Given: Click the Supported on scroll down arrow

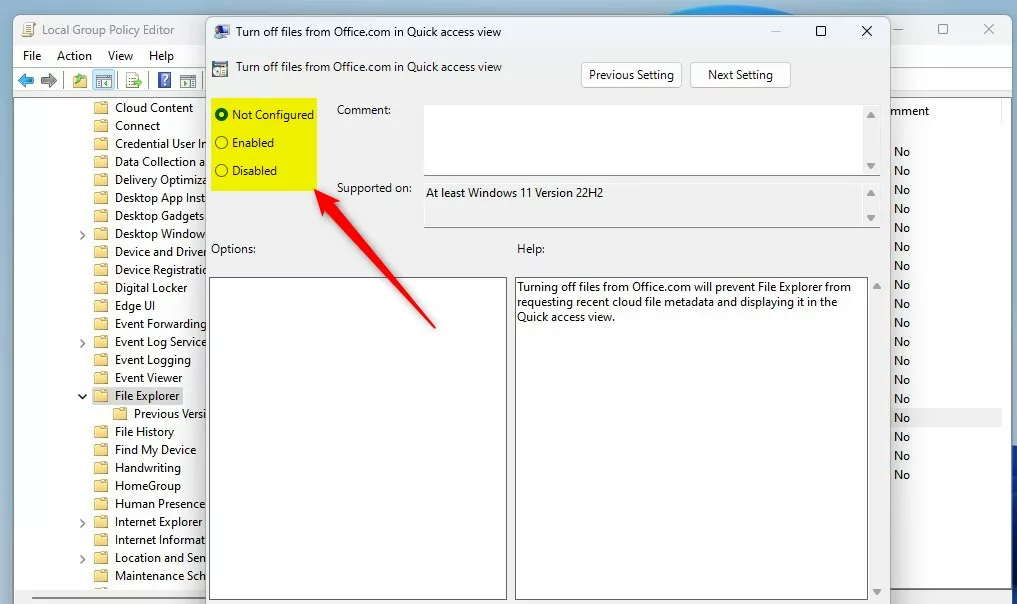Looking at the screenshot, I should click(x=871, y=218).
